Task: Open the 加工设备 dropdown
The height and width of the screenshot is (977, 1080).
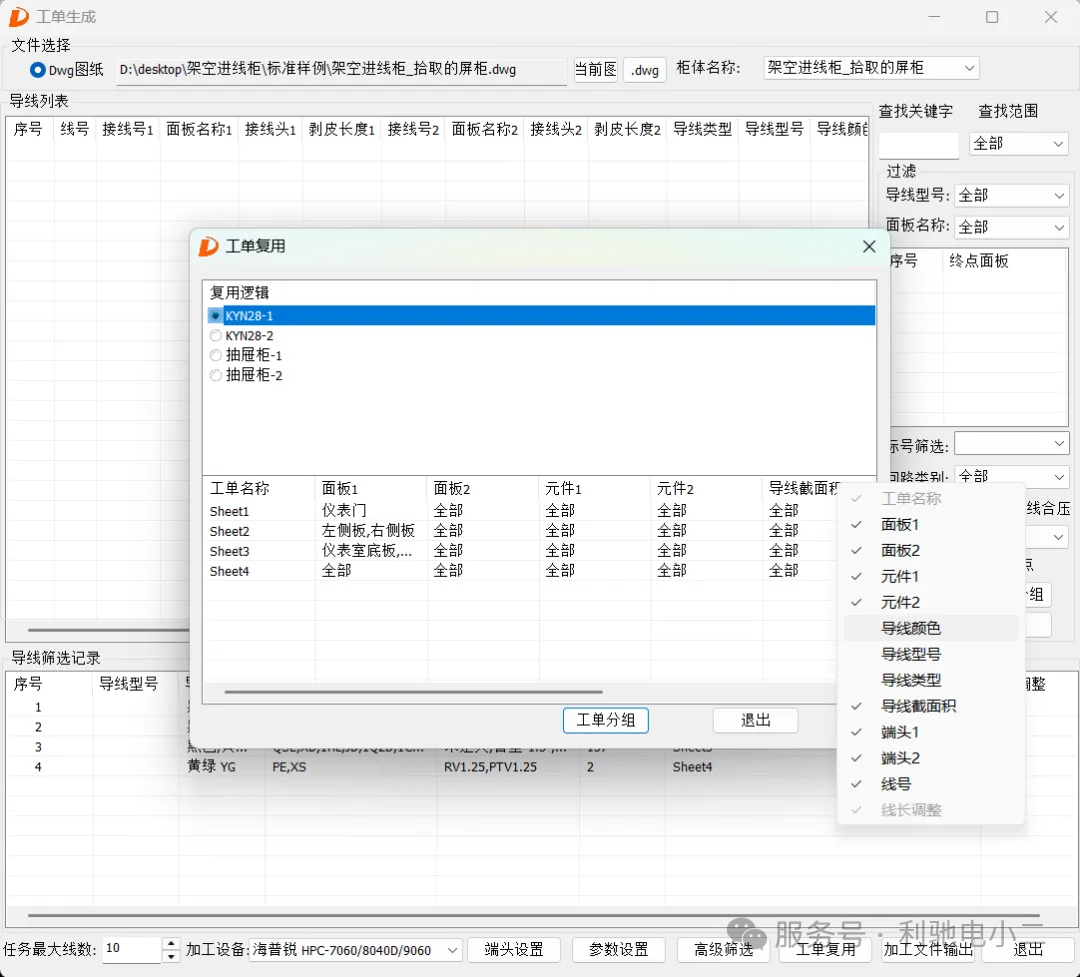Action: (355, 950)
